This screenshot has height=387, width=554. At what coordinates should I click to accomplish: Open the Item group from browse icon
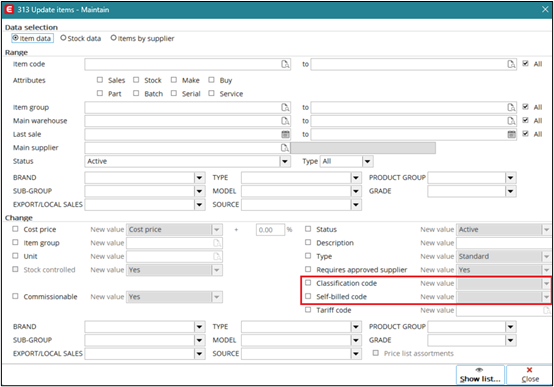click(x=285, y=107)
